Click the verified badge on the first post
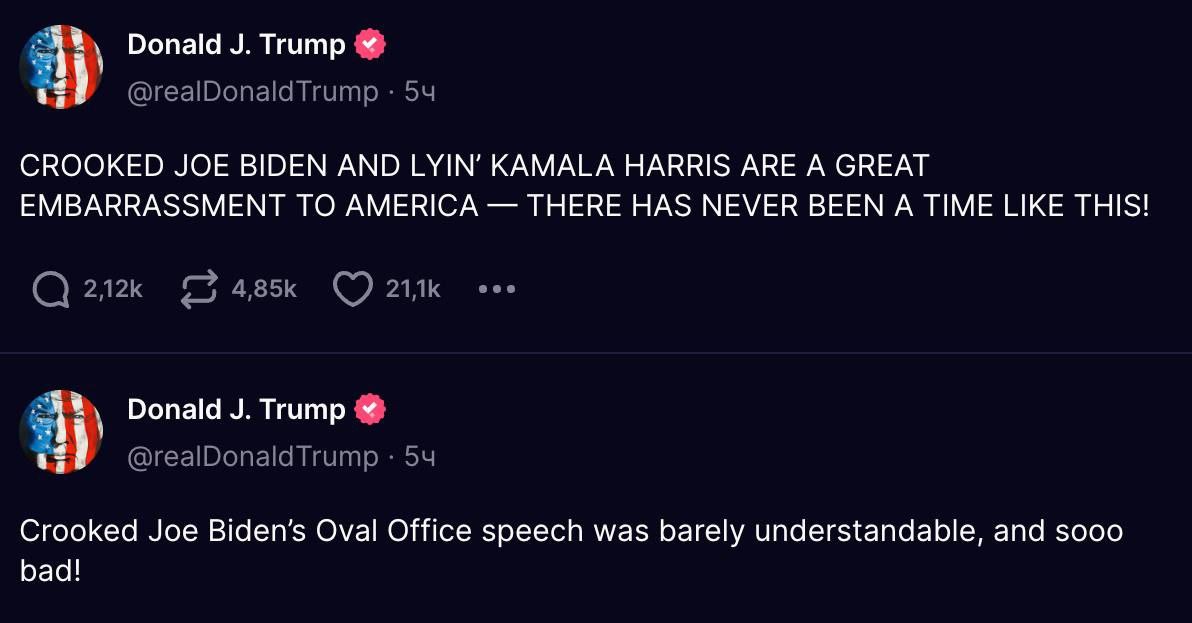 pyautogui.click(x=370, y=45)
